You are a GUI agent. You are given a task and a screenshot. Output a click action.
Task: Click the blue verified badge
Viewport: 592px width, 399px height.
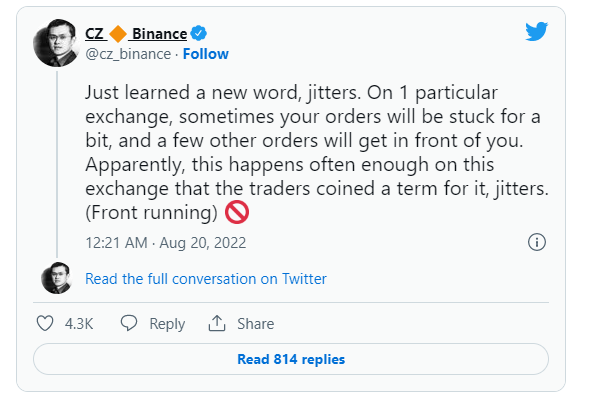point(198,33)
